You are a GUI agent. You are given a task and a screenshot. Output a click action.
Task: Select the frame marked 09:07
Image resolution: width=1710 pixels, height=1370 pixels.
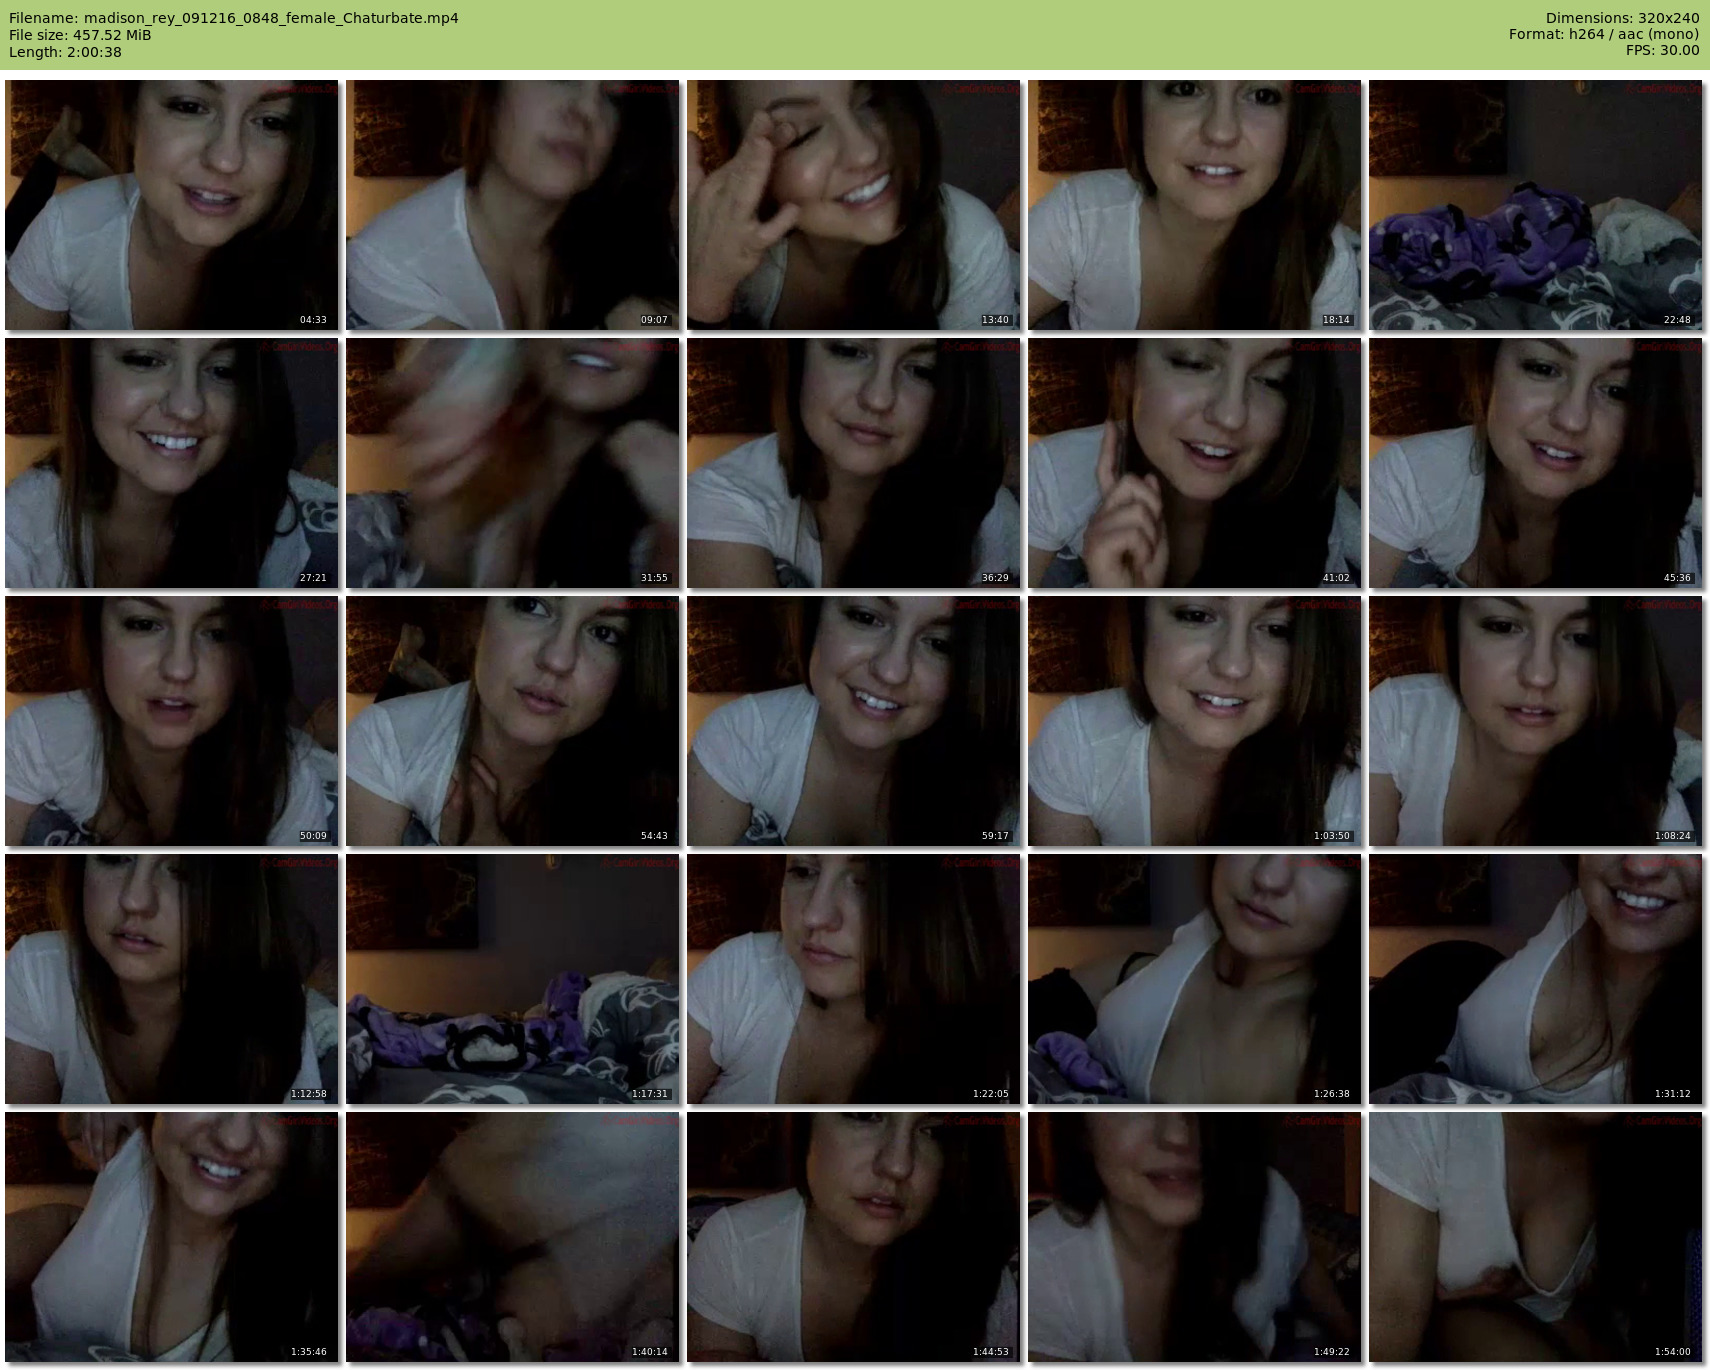point(512,205)
